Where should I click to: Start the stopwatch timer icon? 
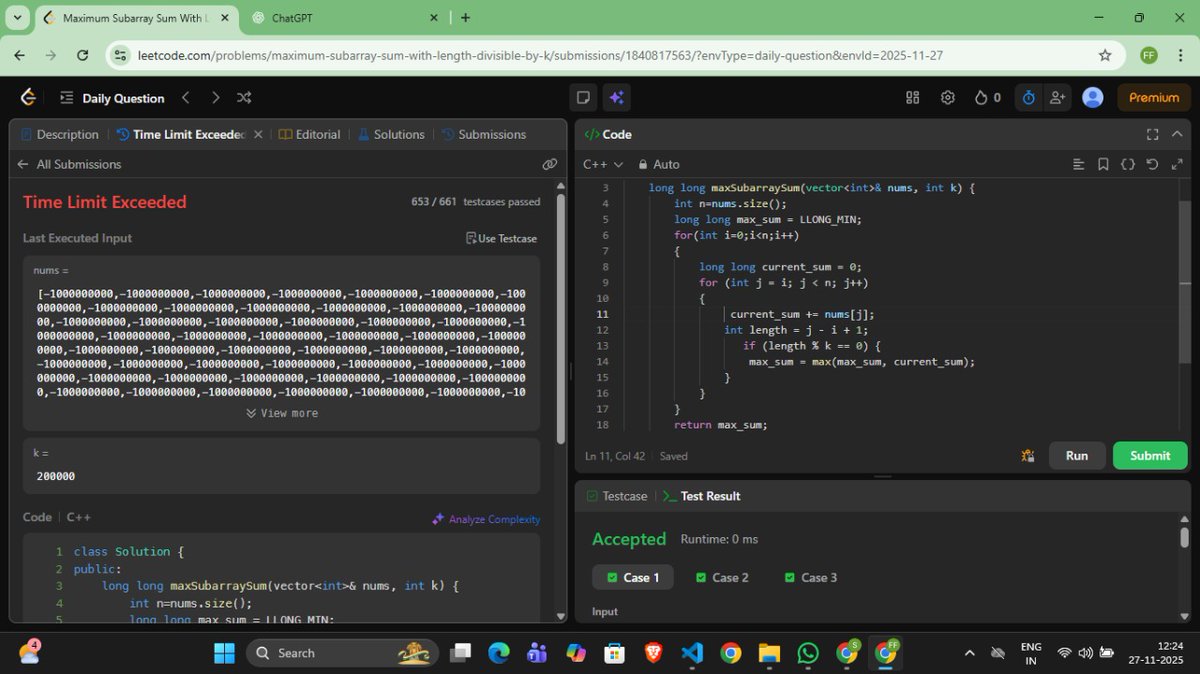[1028, 97]
